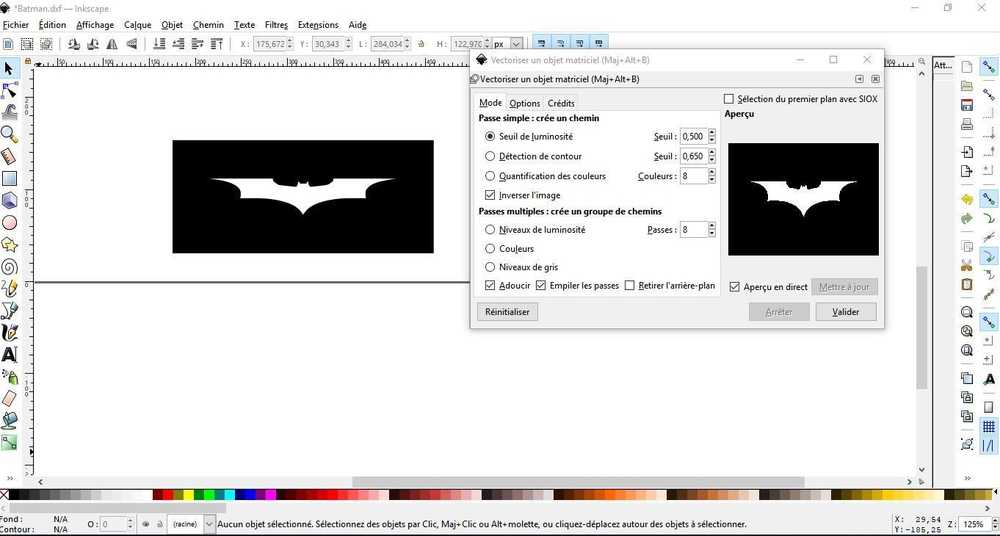Toggle the lock width and height ratio
Image resolution: width=1000 pixels, height=536 pixels.
[421, 44]
